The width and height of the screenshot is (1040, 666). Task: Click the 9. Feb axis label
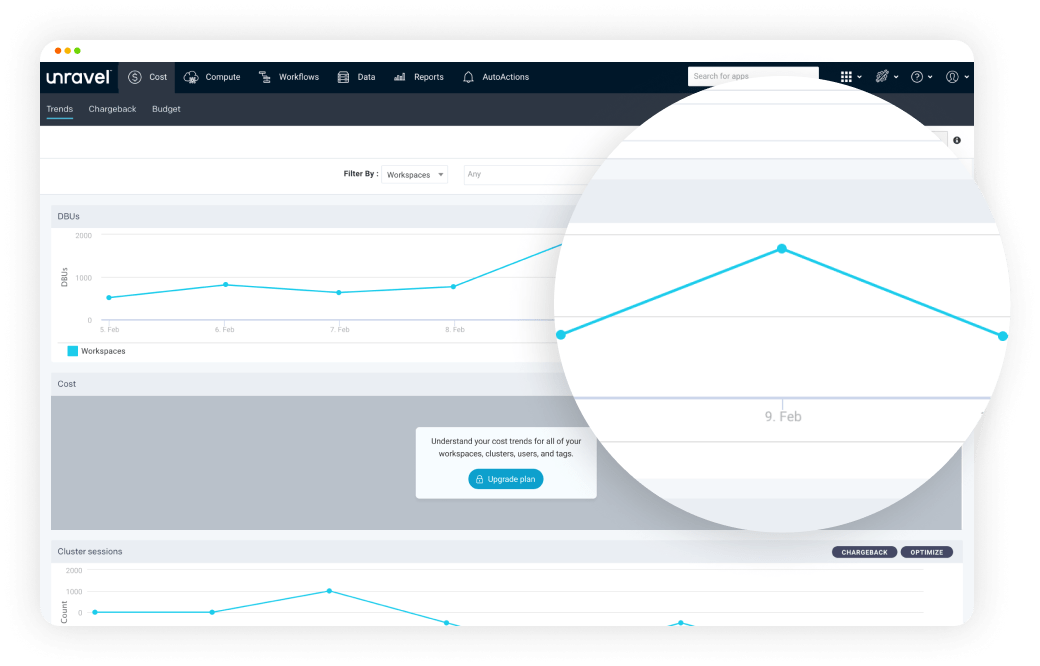pyautogui.click(x=783, y=417)
